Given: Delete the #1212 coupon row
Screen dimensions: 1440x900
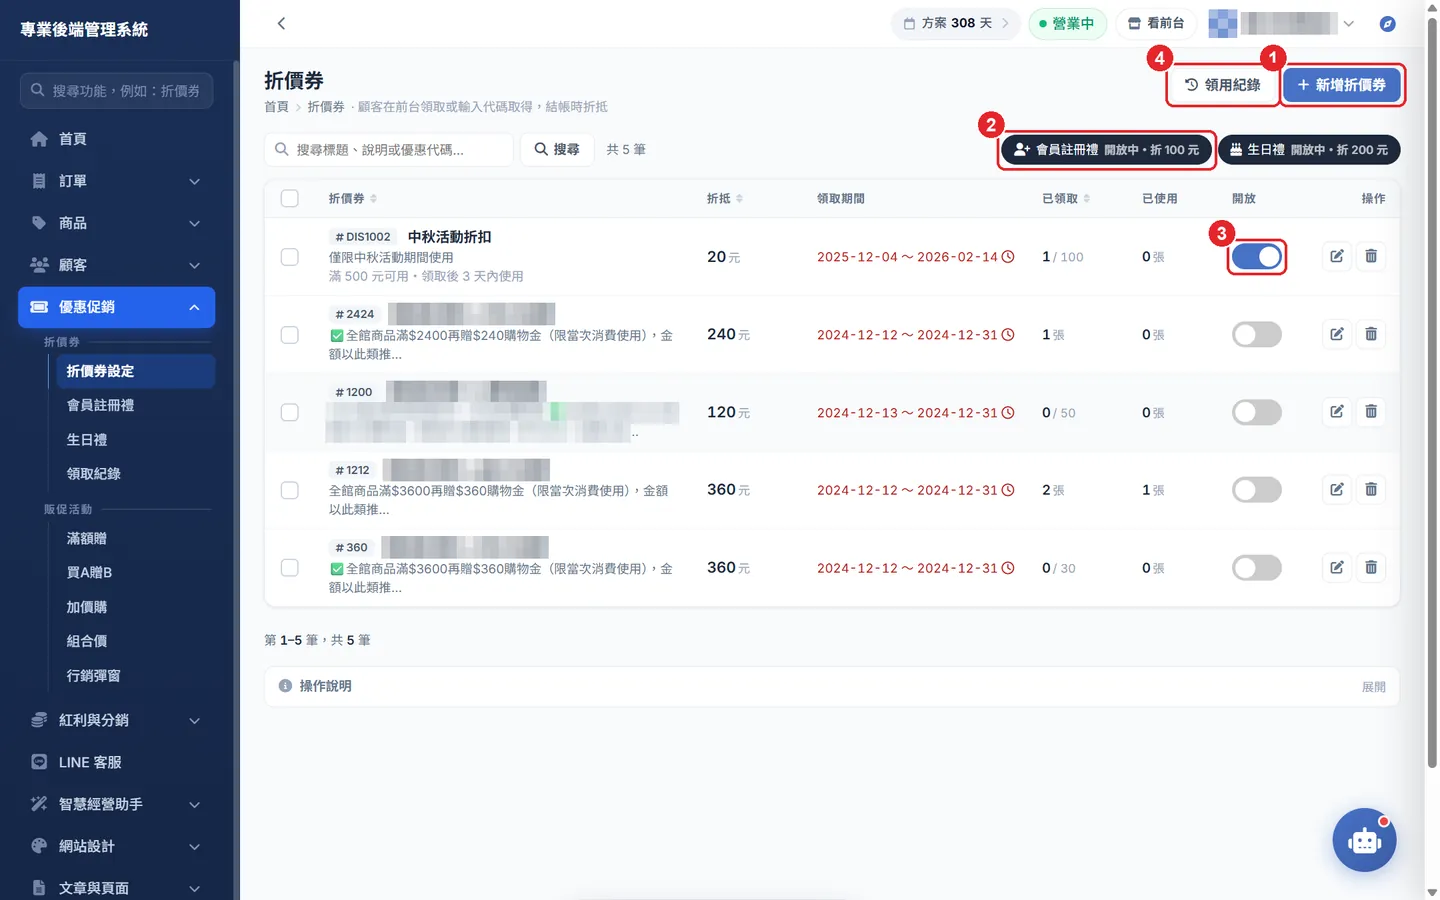Looking at the screenshot, I should (x=1371, y=489).
